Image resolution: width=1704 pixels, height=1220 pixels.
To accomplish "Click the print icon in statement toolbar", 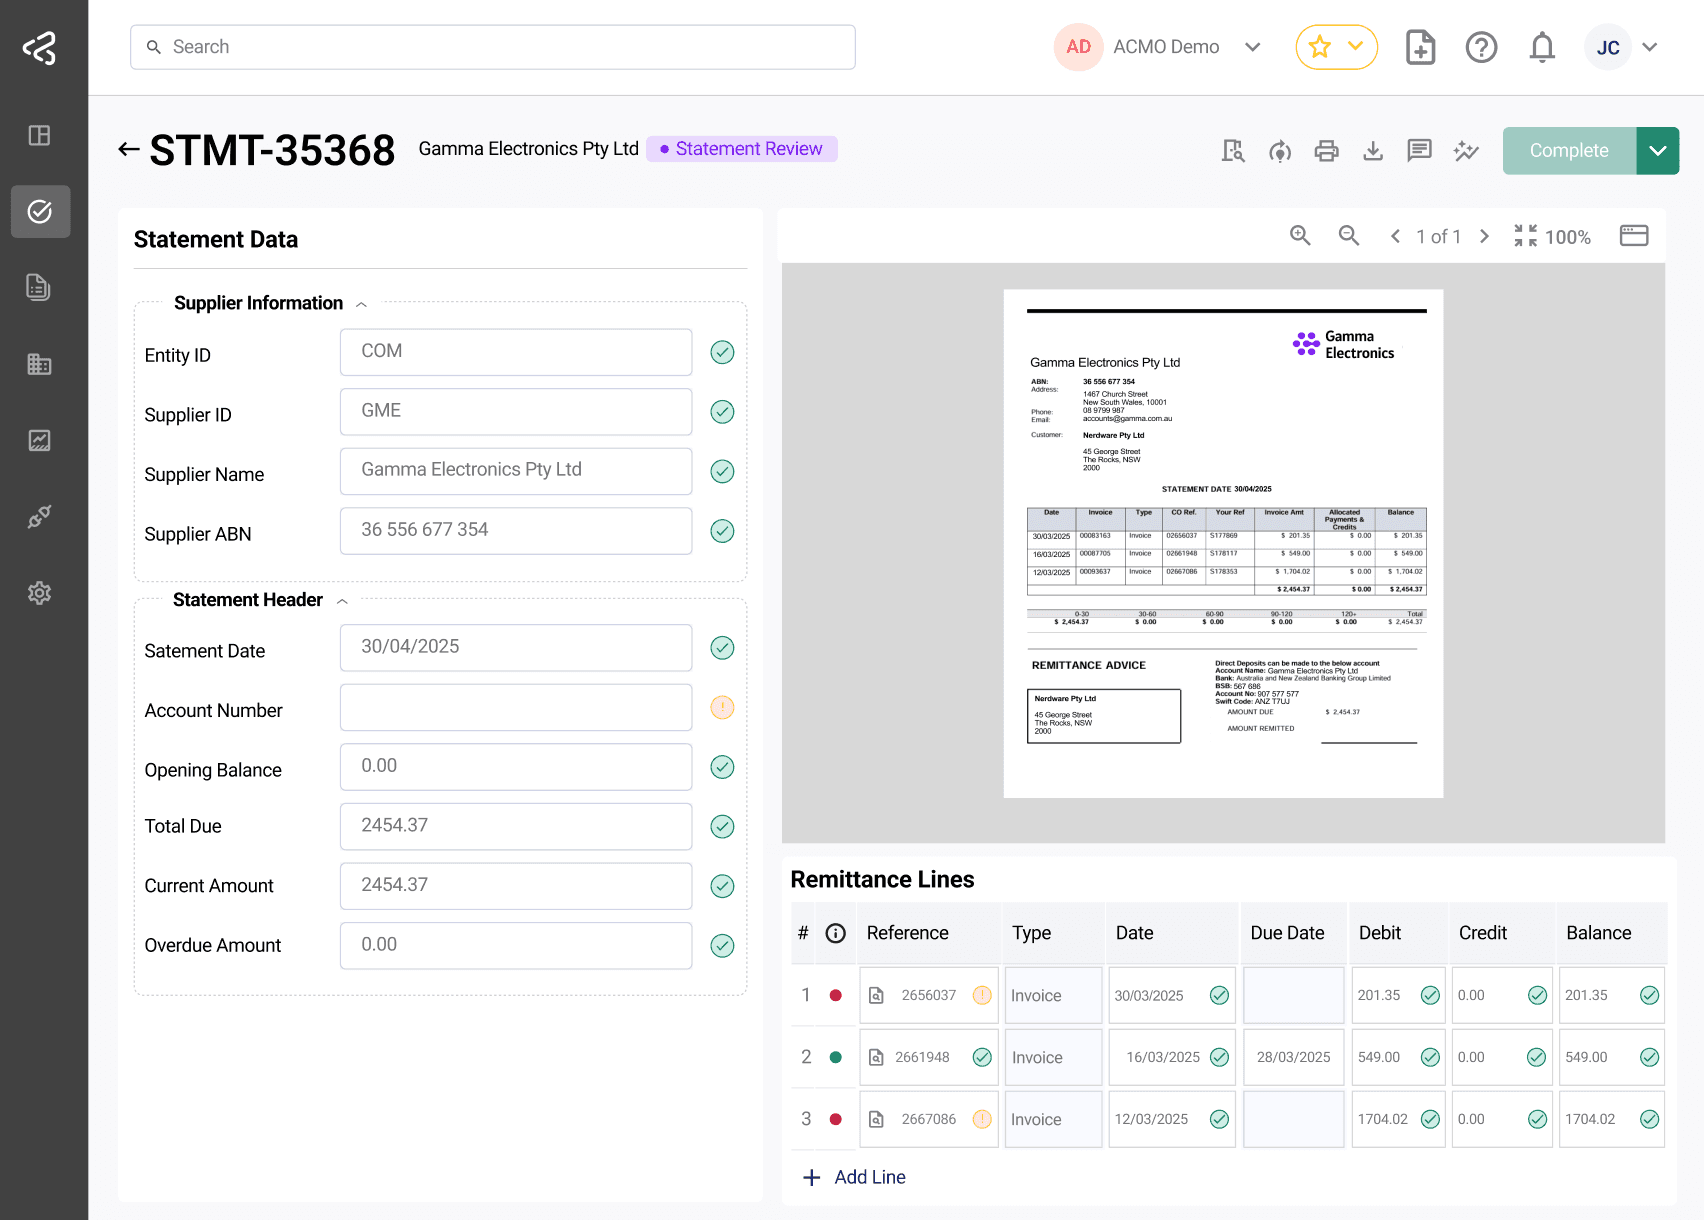I will (1326, 151).
